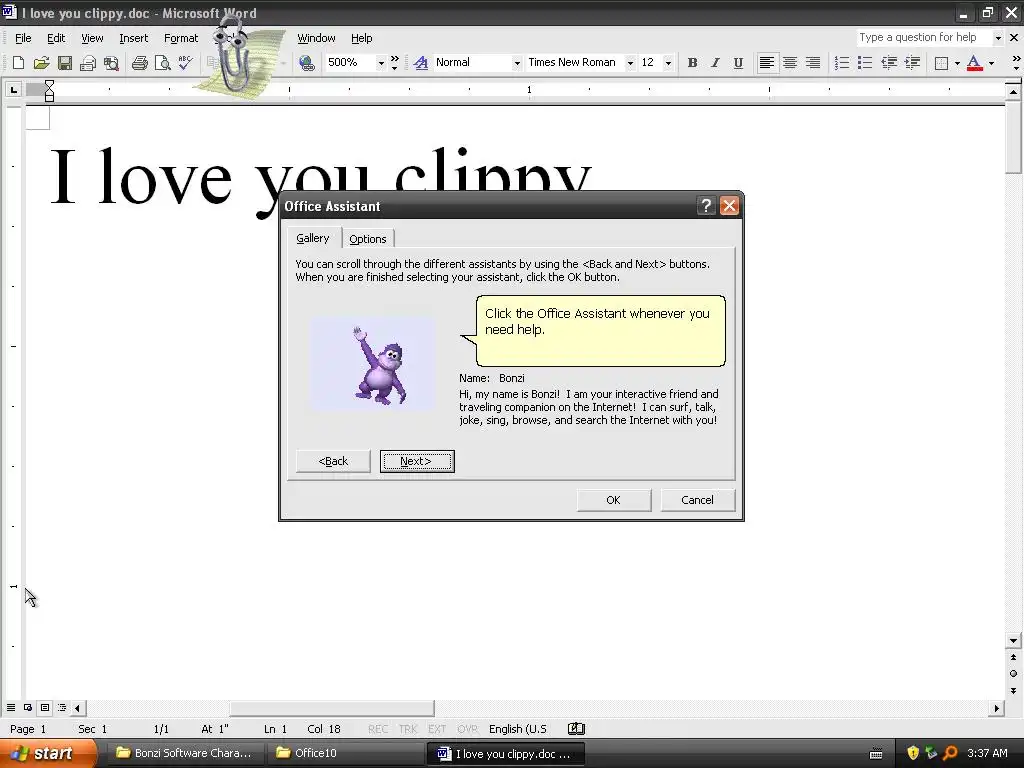Click the Search toolbar icon
1024x768 pixels.
(x=112, y=63)
